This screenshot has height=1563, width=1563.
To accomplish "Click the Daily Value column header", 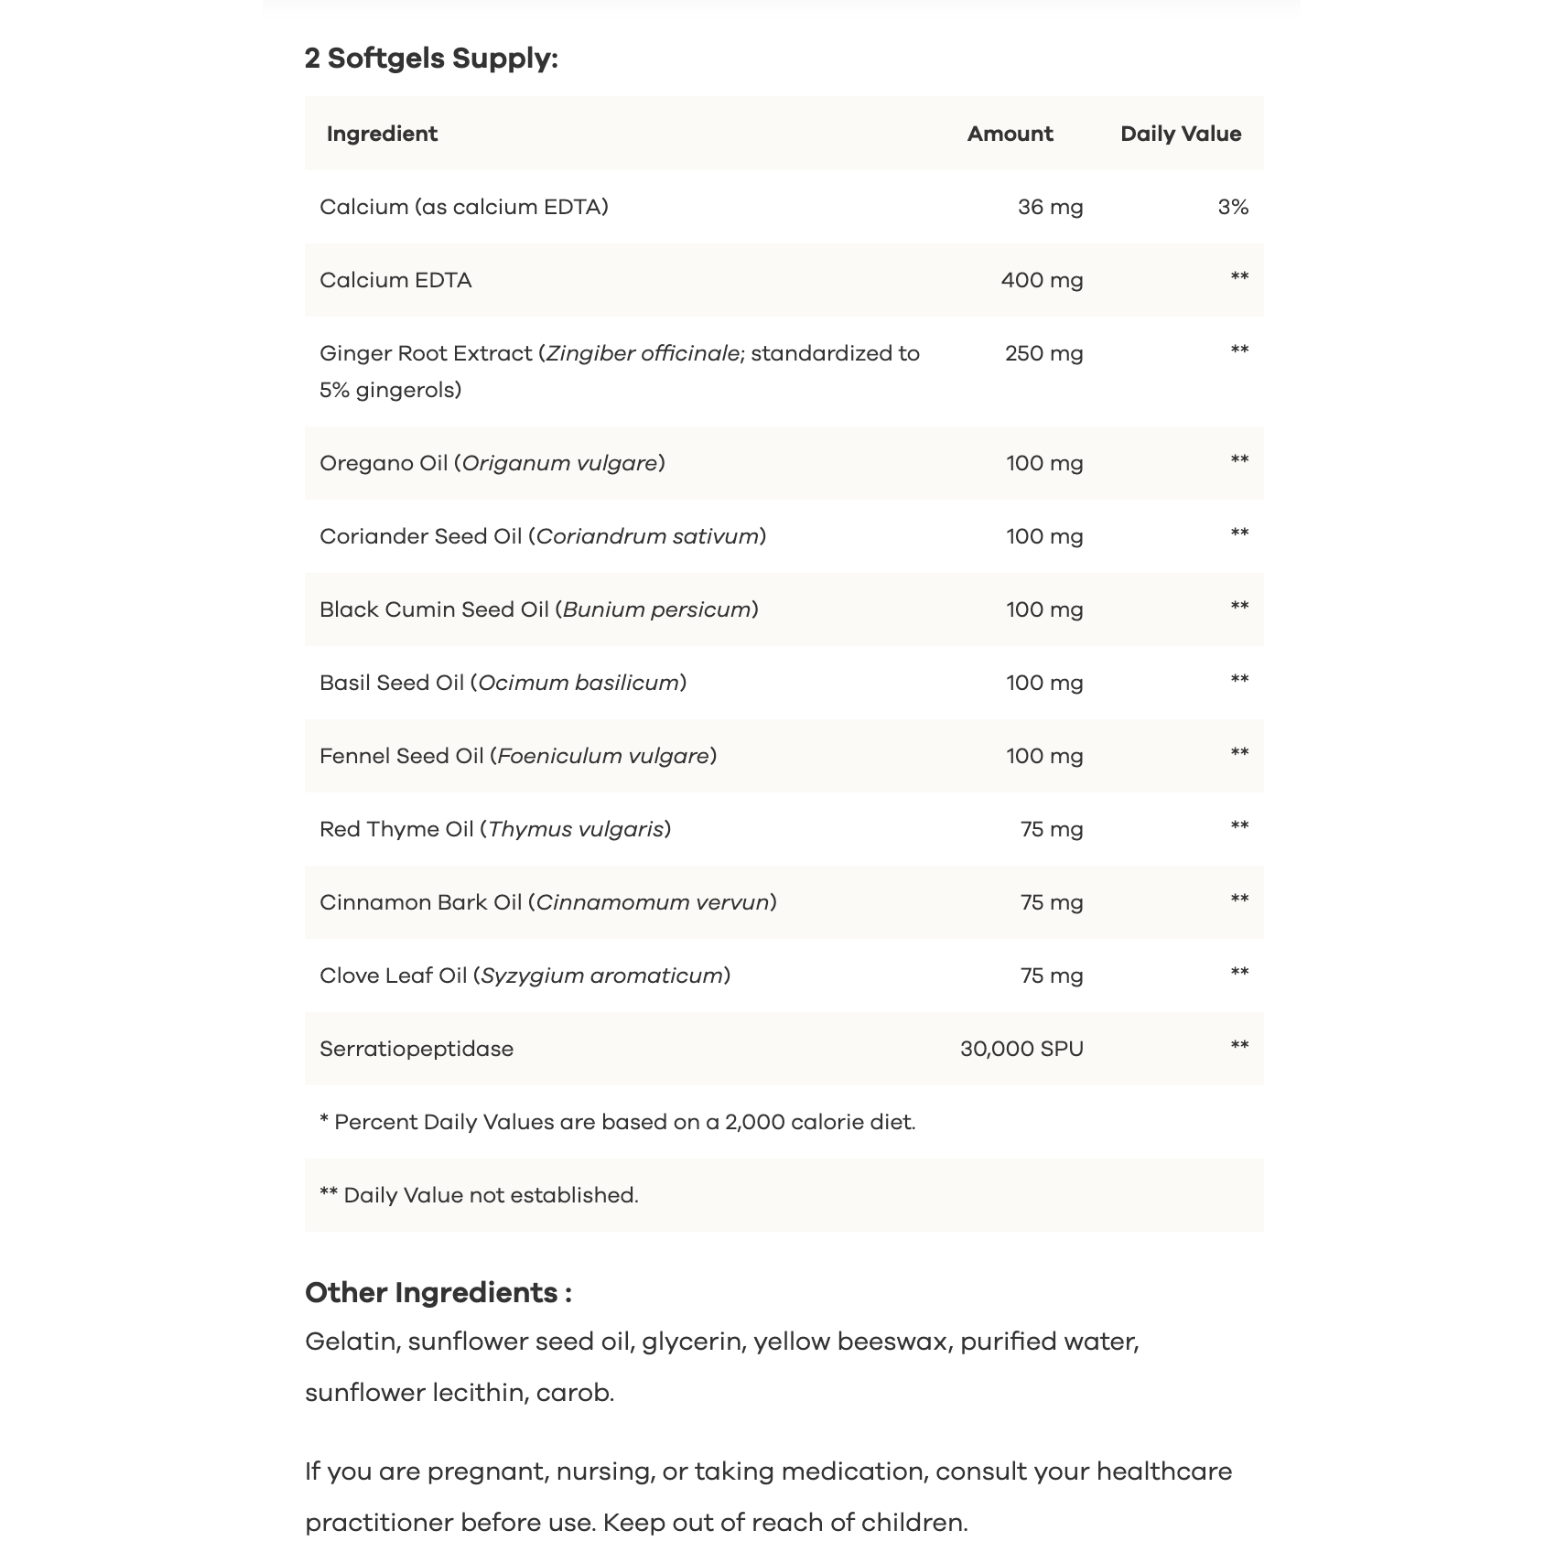I will [1180, 134].
